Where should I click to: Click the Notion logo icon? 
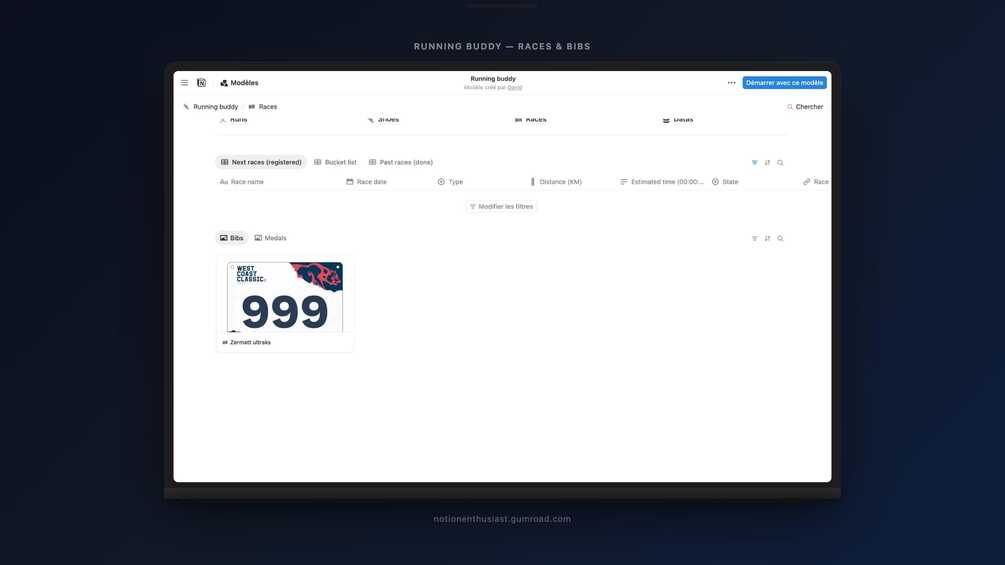201,83
